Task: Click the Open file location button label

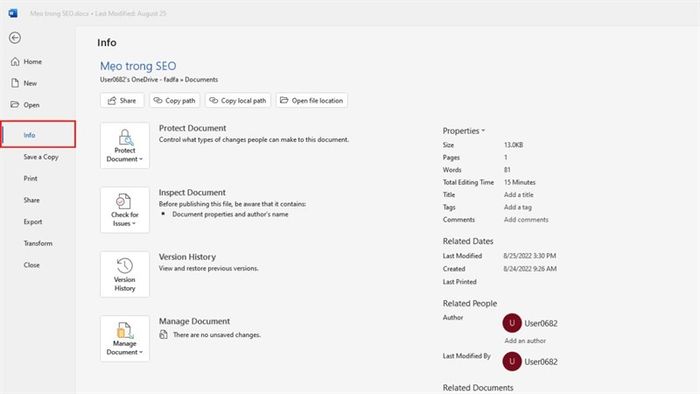Action: [x=317, y=101]
